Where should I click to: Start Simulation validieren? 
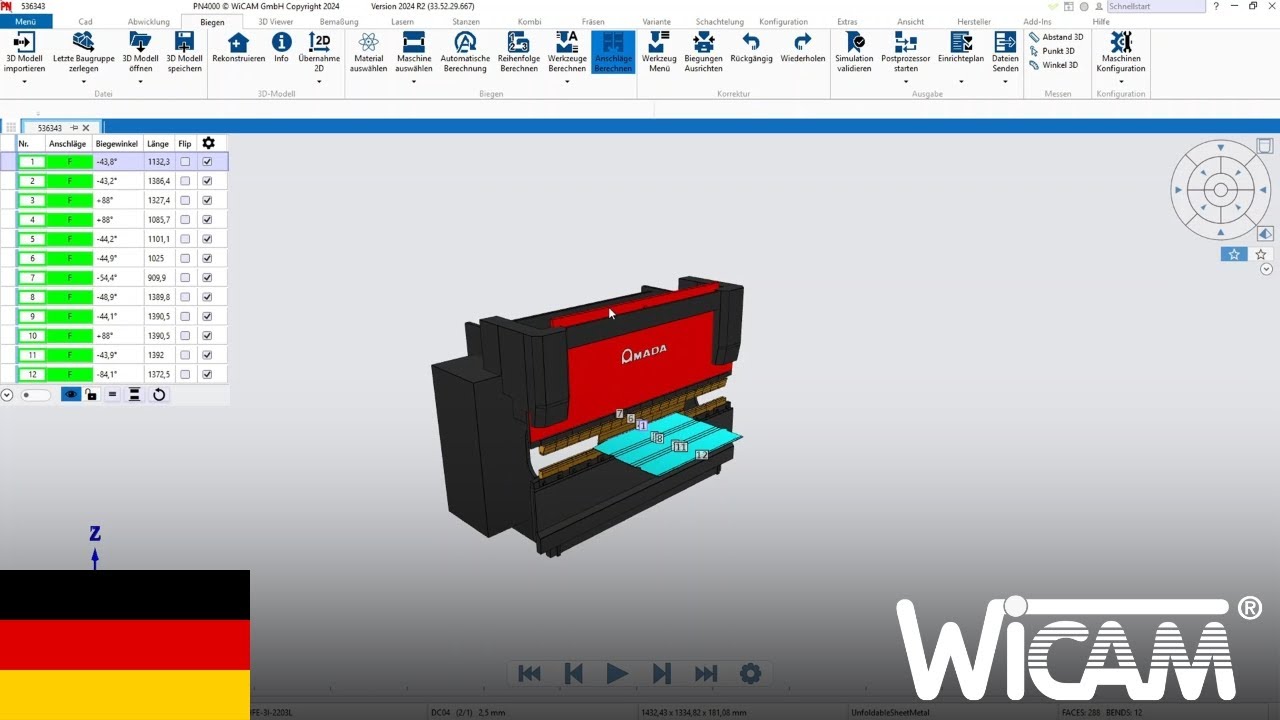pyautogui.click(x=854, y=52)
